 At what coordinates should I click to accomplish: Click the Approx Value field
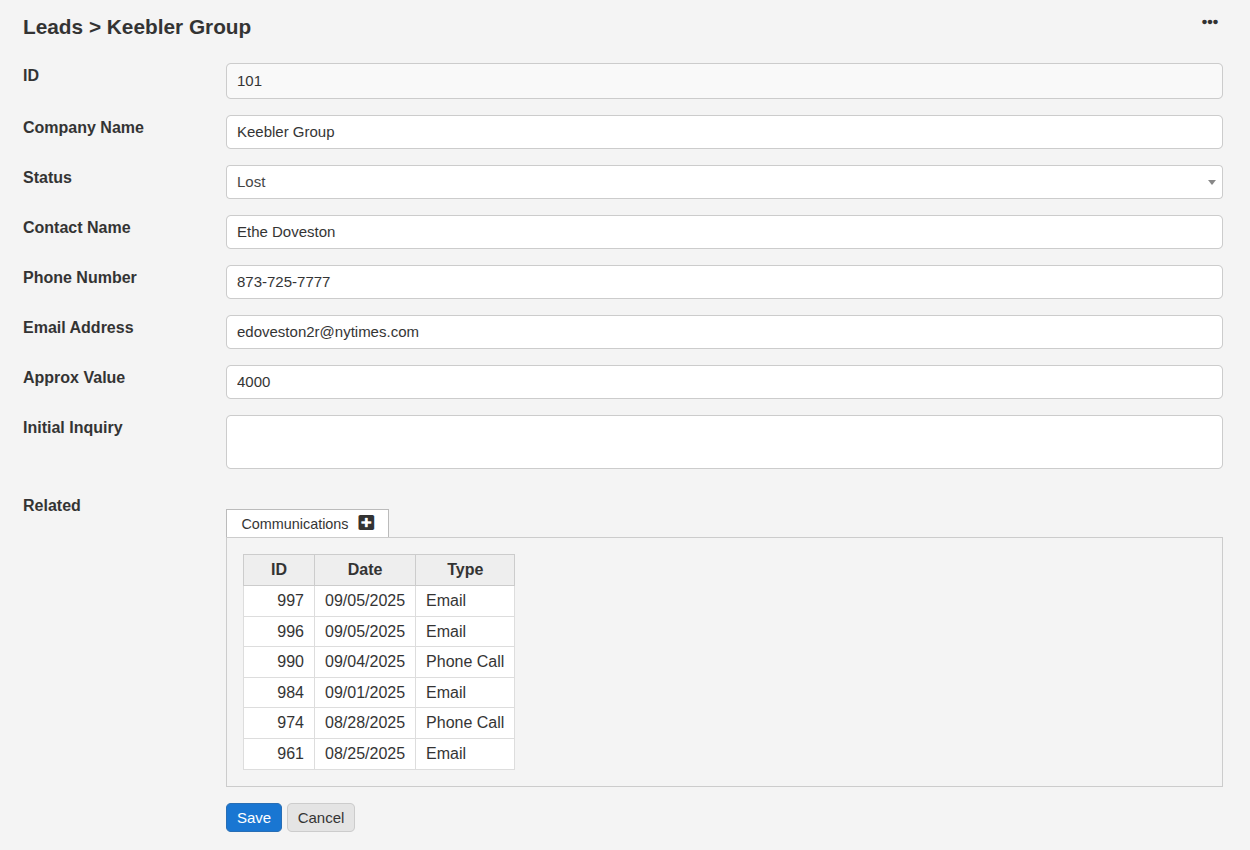pos(723,382)
